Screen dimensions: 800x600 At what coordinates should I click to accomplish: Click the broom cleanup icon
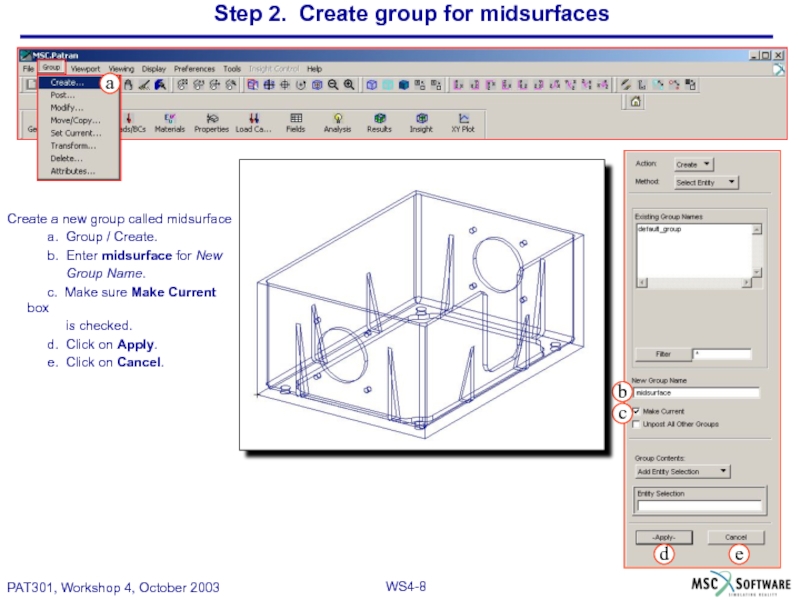(x=144, y=85)
